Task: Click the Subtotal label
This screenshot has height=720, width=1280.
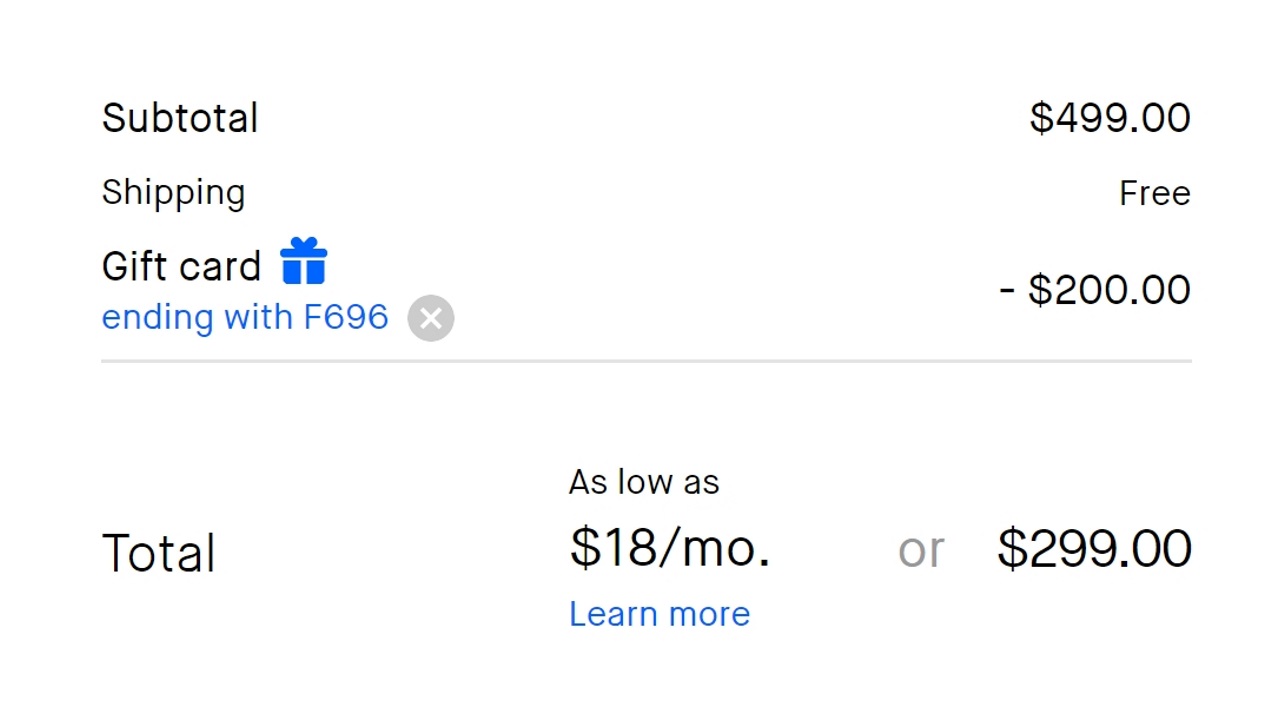Action: 180,118
